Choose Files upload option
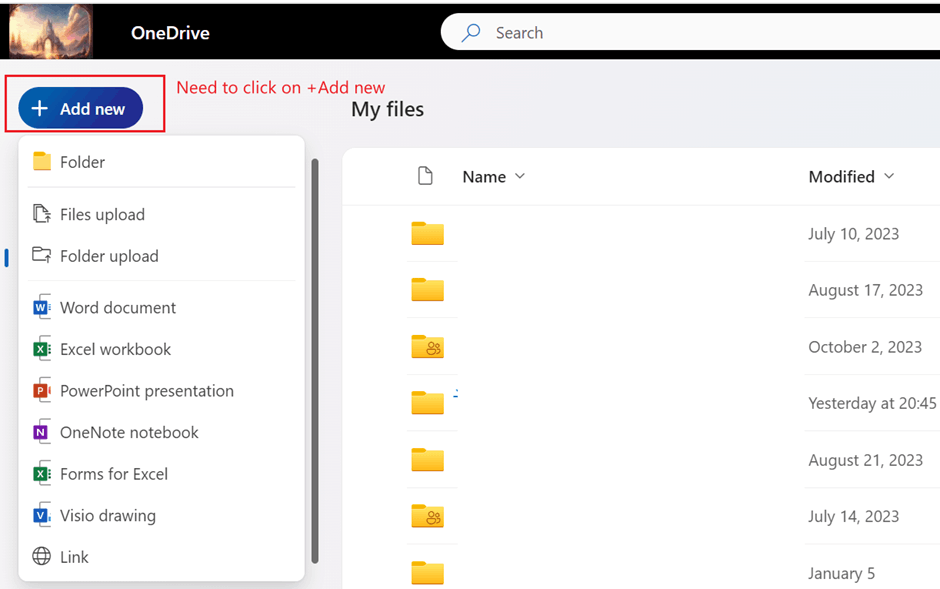940x589 pixels. click(162, 215)
